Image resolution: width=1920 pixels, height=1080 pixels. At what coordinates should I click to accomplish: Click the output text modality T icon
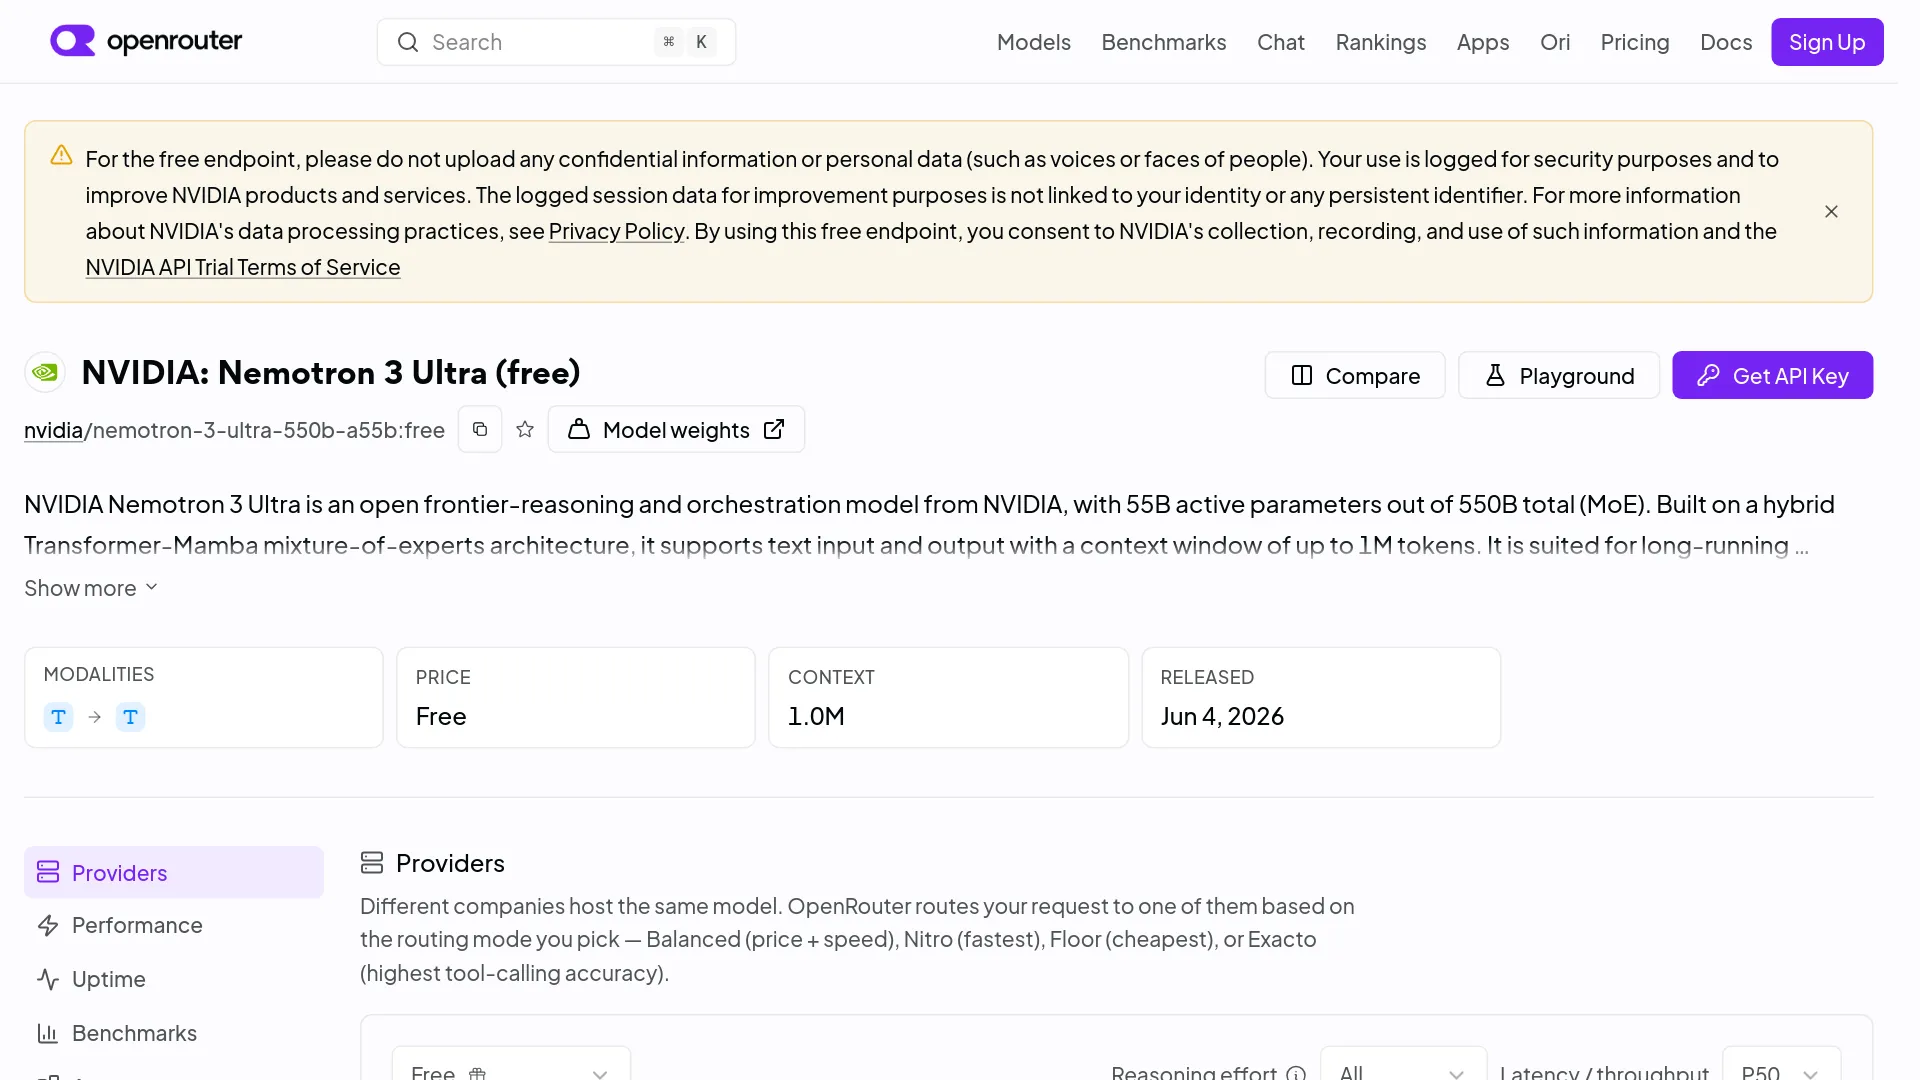pos(131,717)
